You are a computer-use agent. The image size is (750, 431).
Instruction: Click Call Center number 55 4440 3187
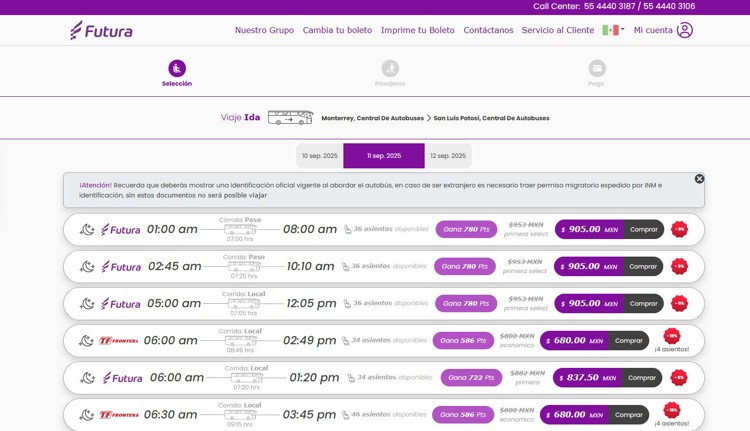609,6
